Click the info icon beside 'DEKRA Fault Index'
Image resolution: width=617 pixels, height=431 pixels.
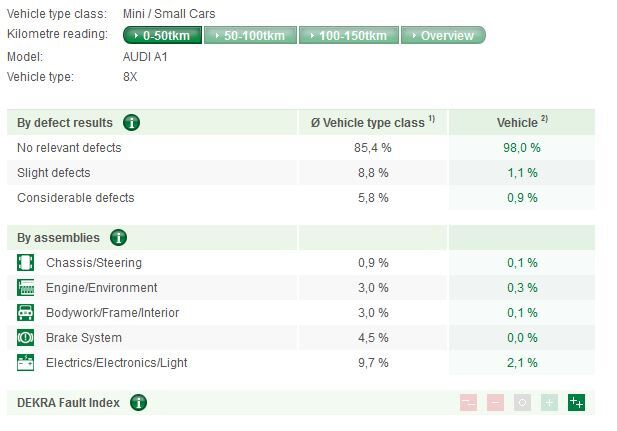coord(139,403)
